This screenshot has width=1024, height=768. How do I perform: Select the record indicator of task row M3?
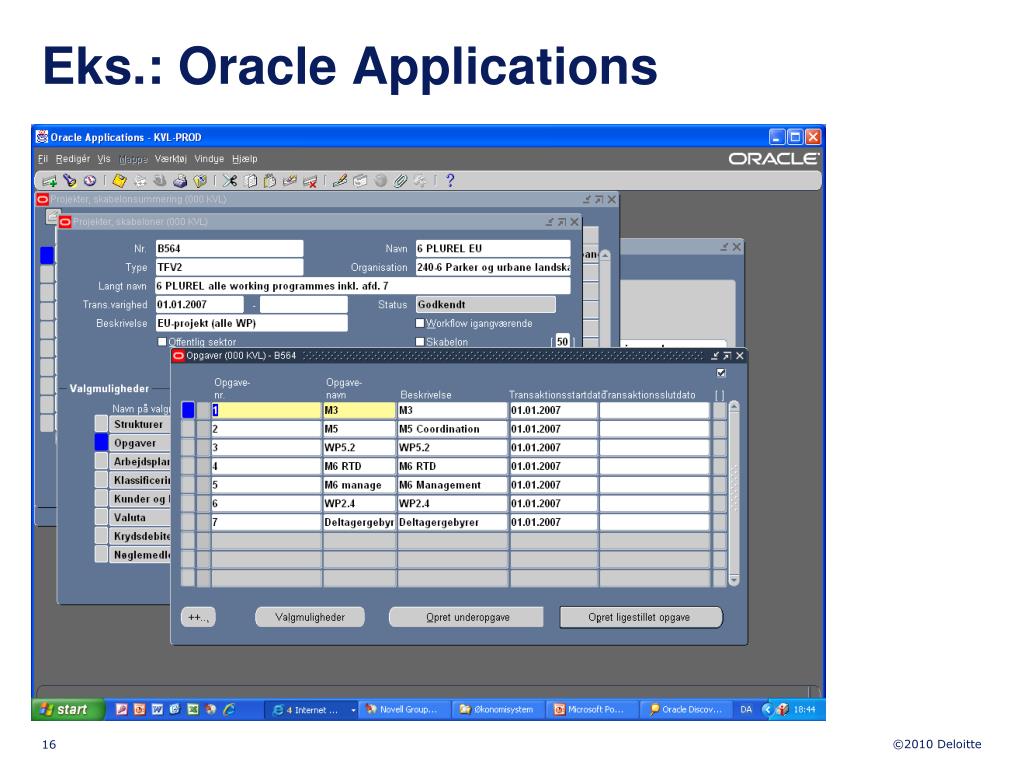(188, 410)
